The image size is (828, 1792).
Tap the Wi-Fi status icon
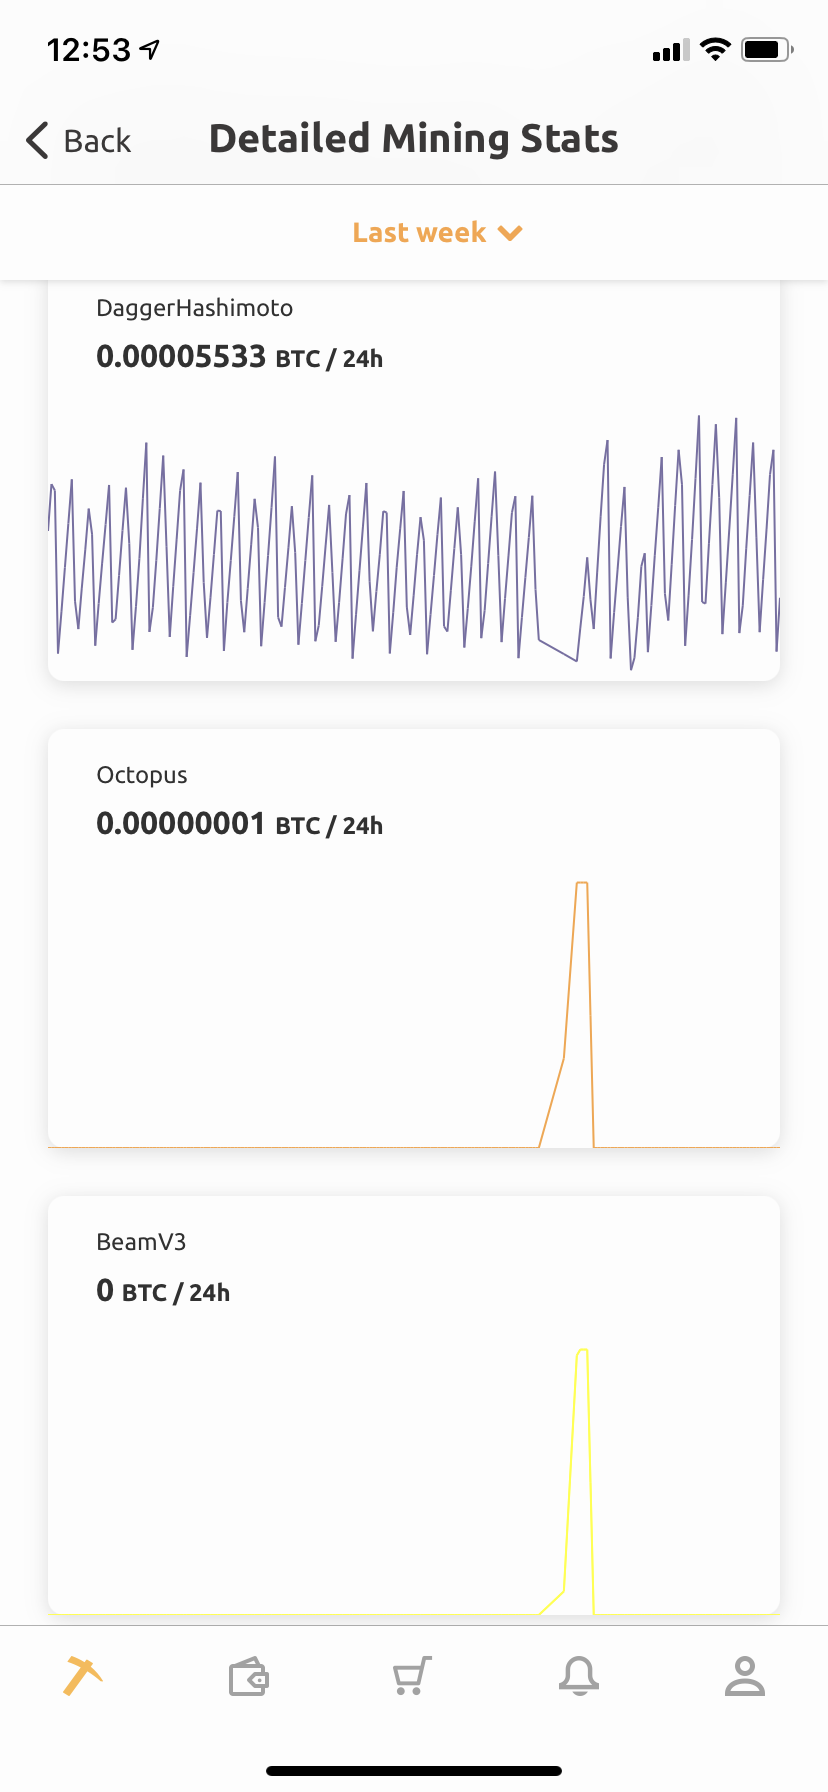(715, 49)
